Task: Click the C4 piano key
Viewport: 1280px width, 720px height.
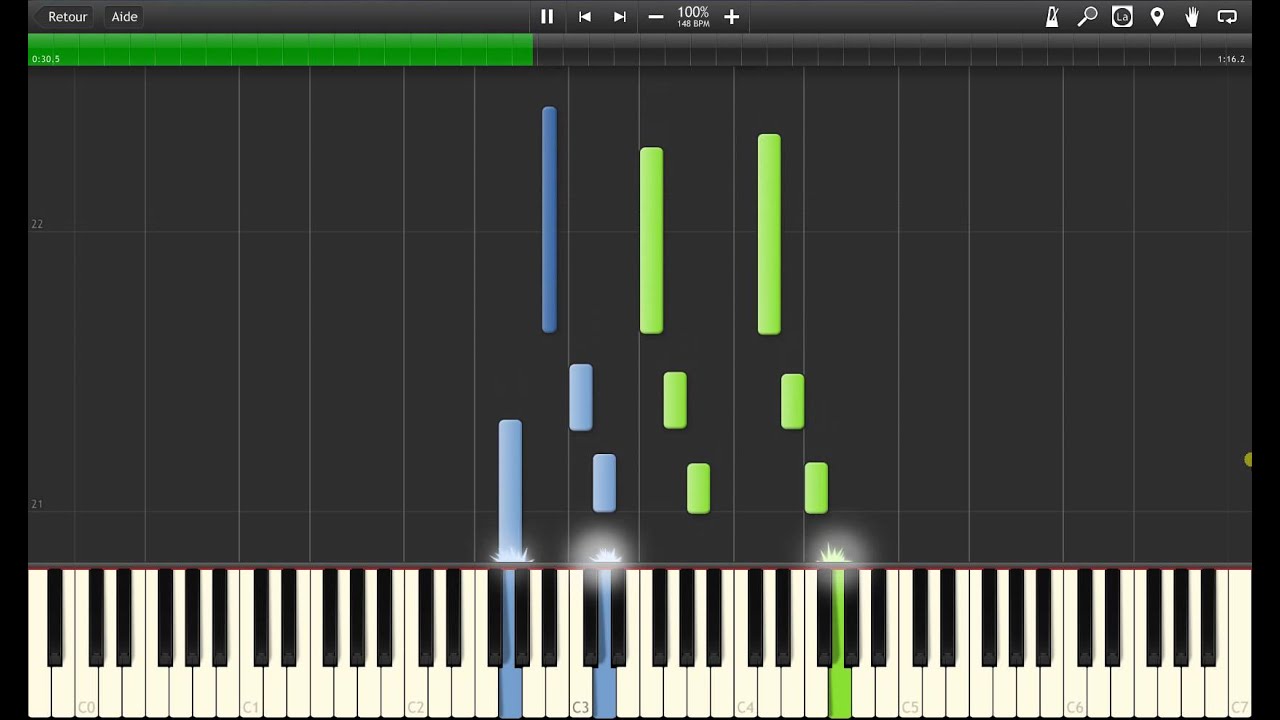Action: tap(745, 690)
